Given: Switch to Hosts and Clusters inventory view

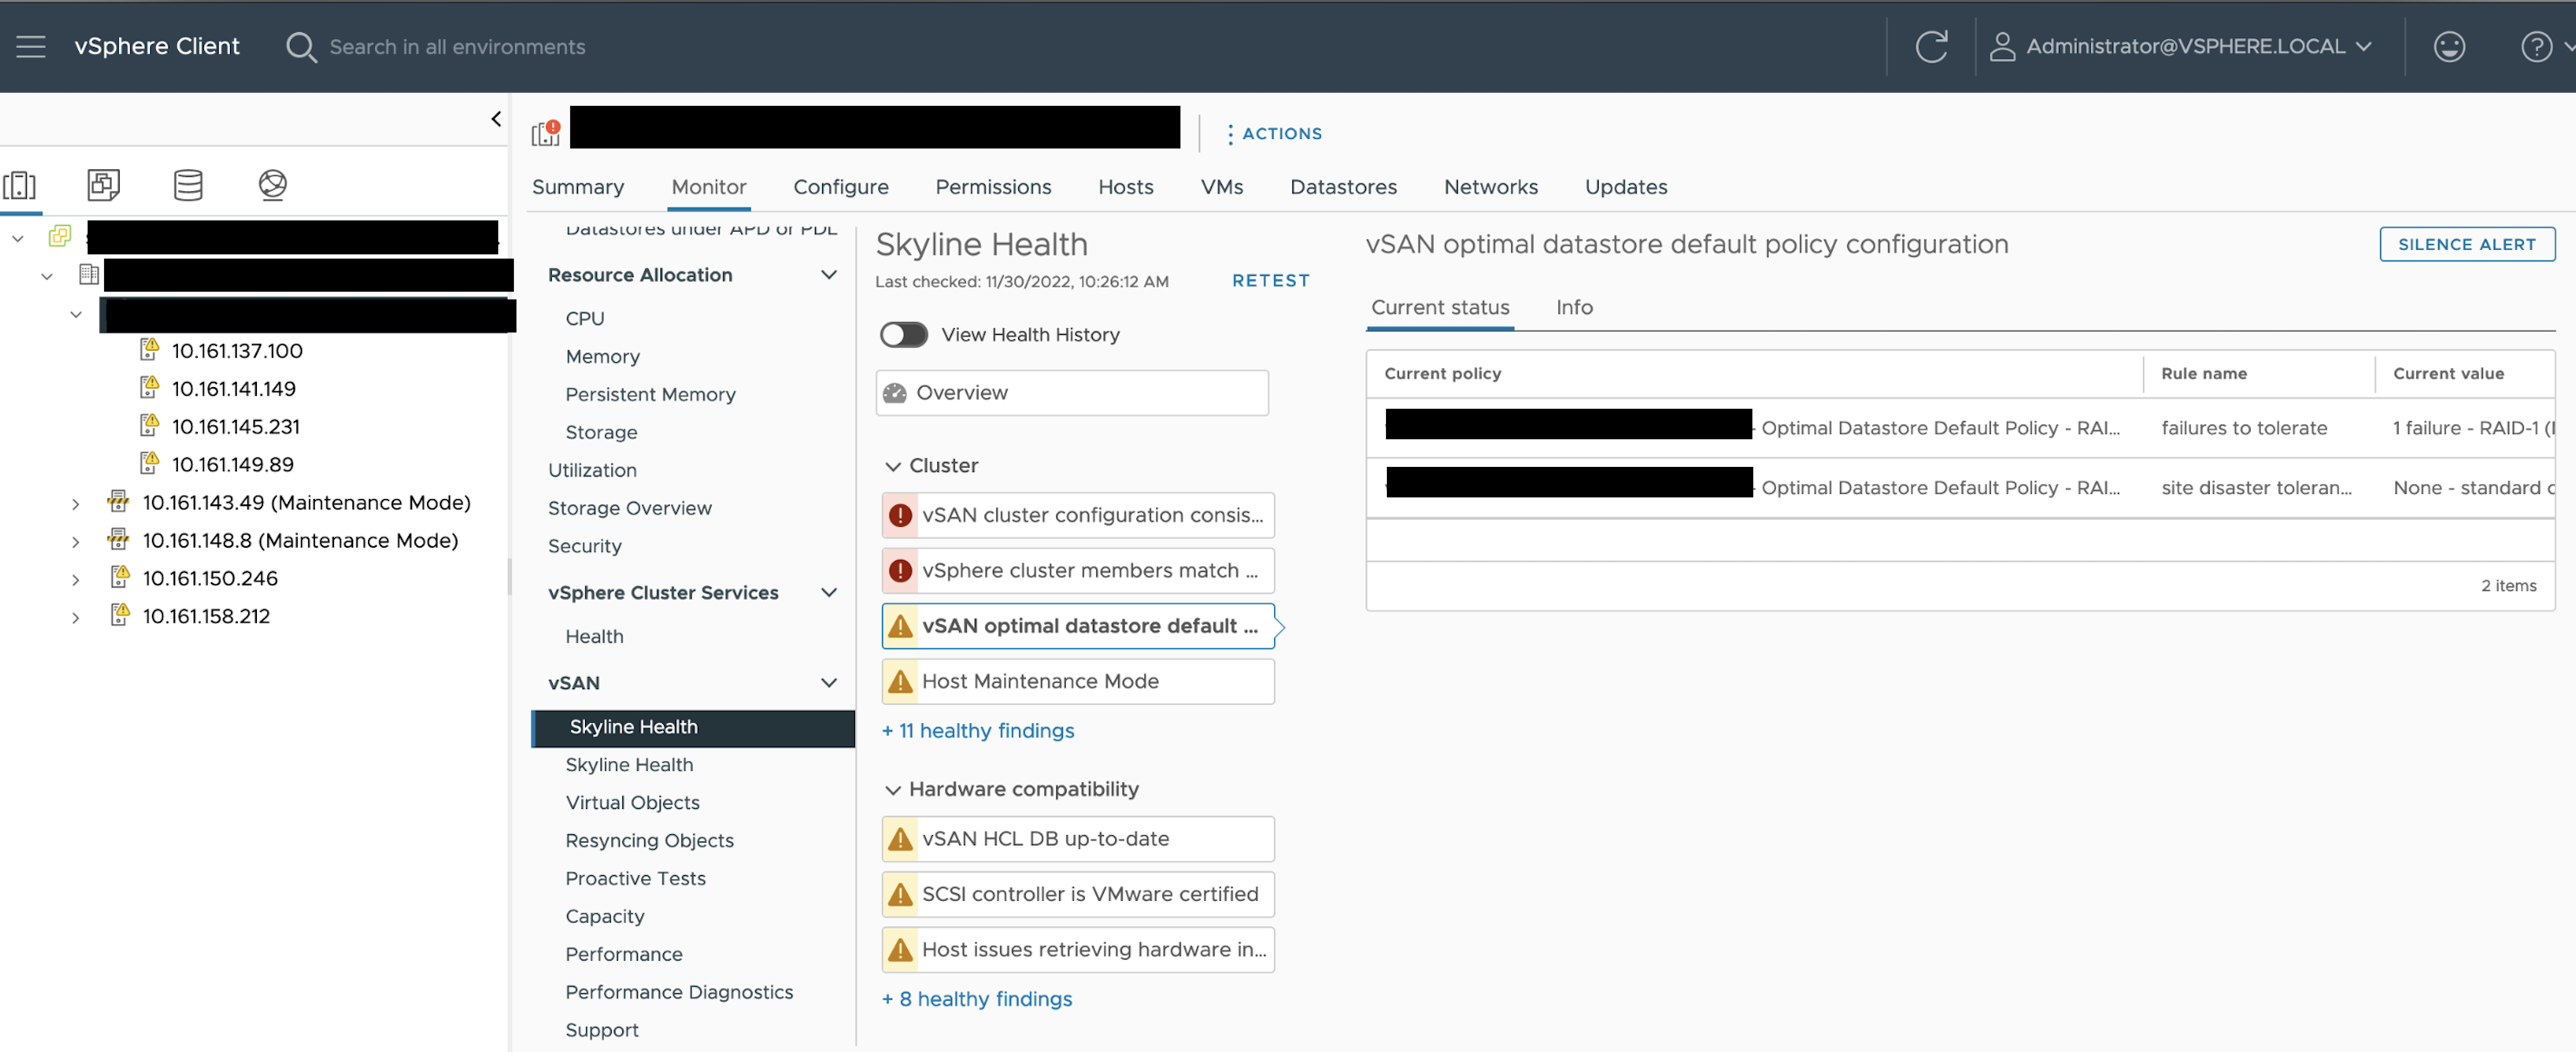Looking at the screenshot, I should coord(20,185).
